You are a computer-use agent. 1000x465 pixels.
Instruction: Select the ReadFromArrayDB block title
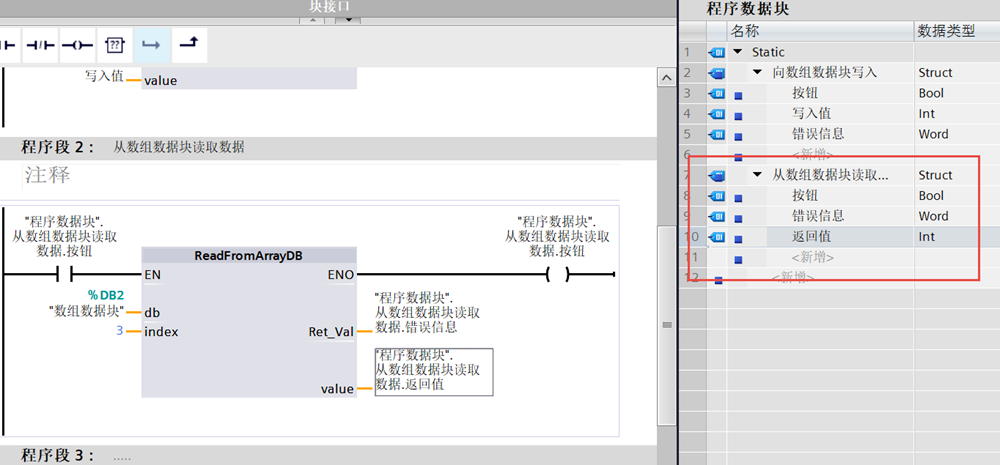(248, 256)
